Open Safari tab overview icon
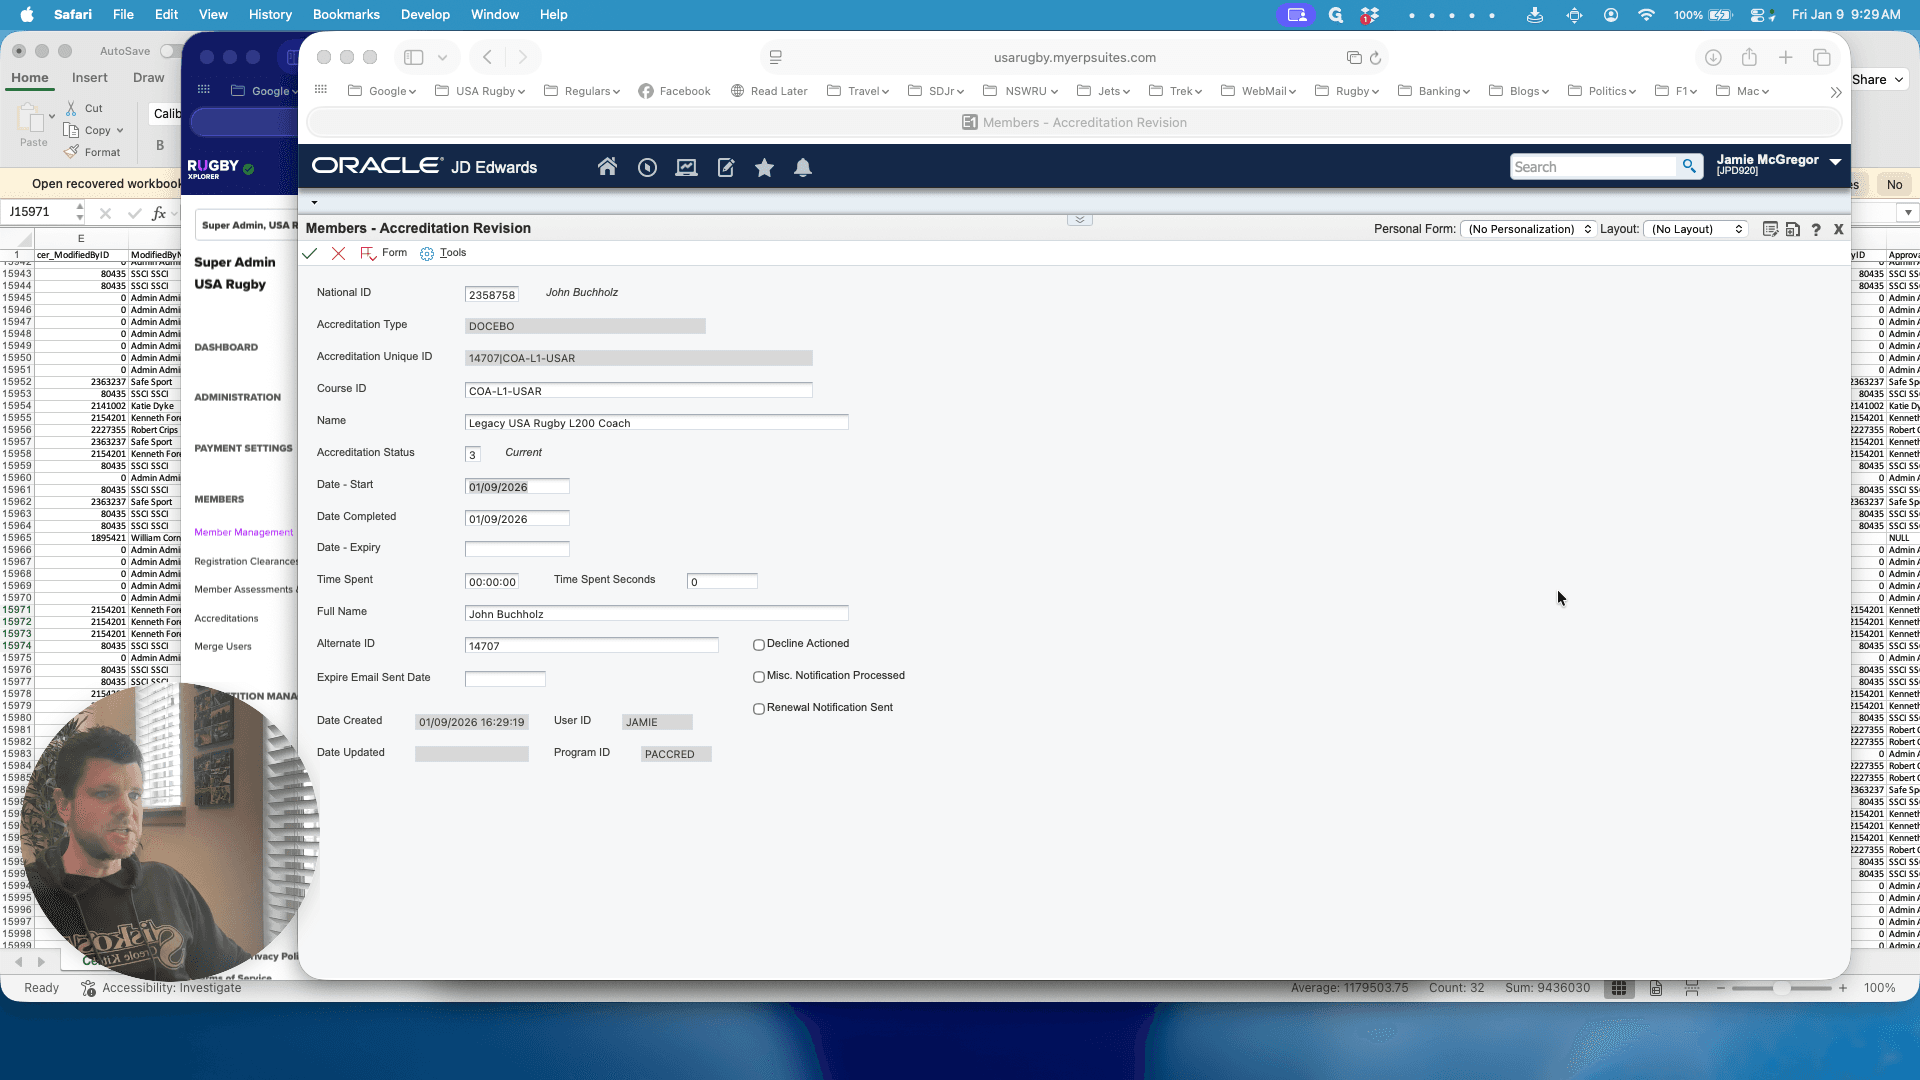1920x1080 pixels. point(1821,58)
